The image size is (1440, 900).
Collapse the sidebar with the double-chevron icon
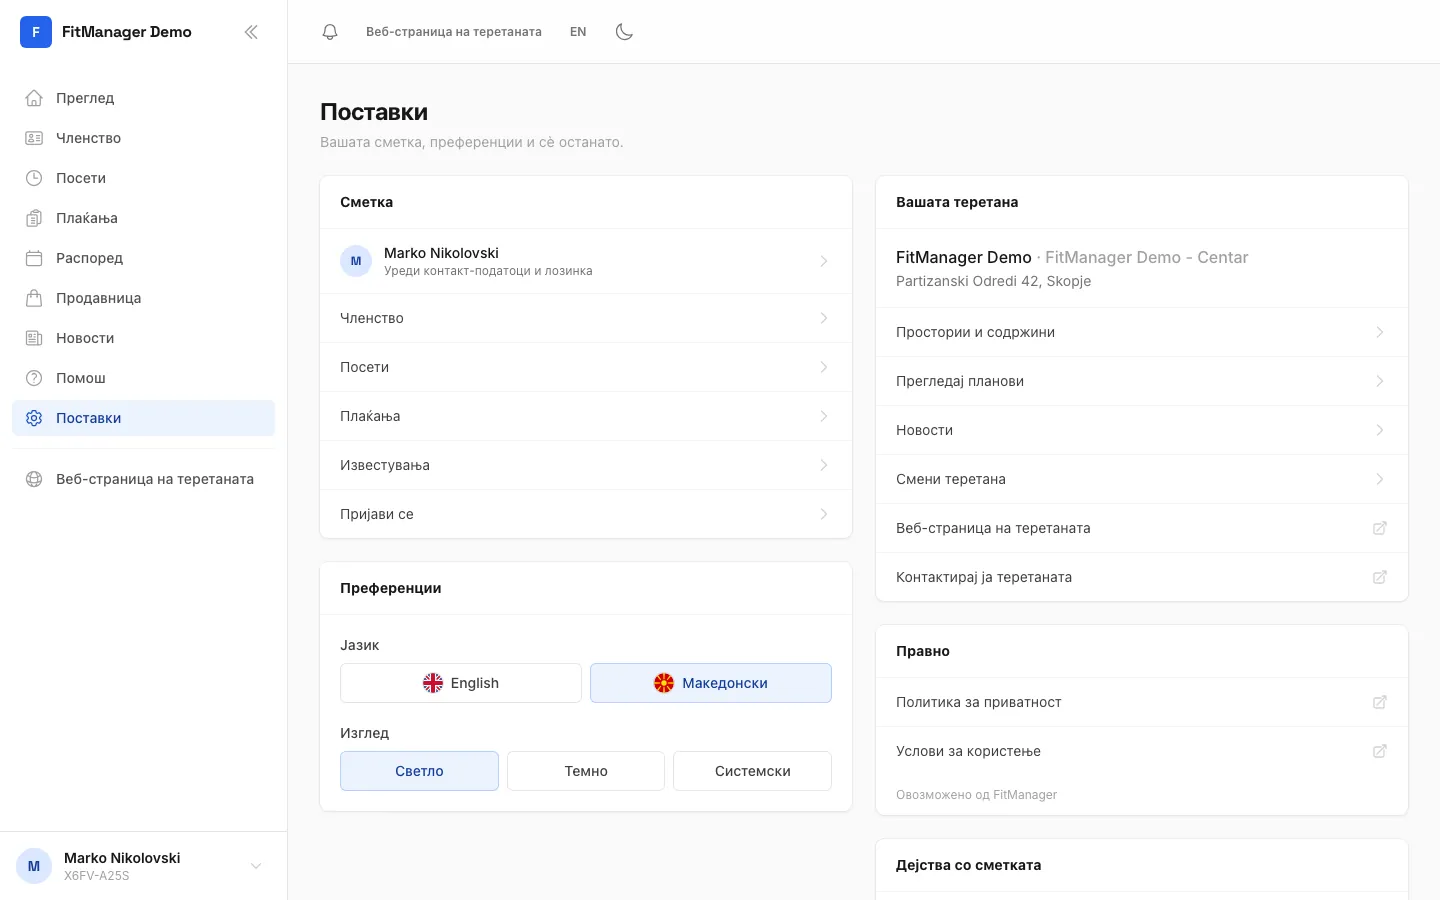[251, 32]
